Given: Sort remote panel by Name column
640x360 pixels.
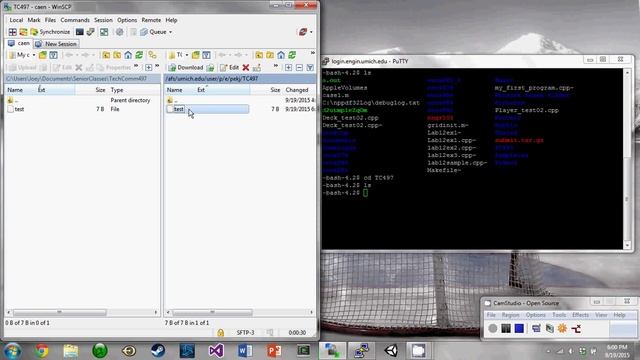Looking at the screenshot, I should tap(174, 90).
